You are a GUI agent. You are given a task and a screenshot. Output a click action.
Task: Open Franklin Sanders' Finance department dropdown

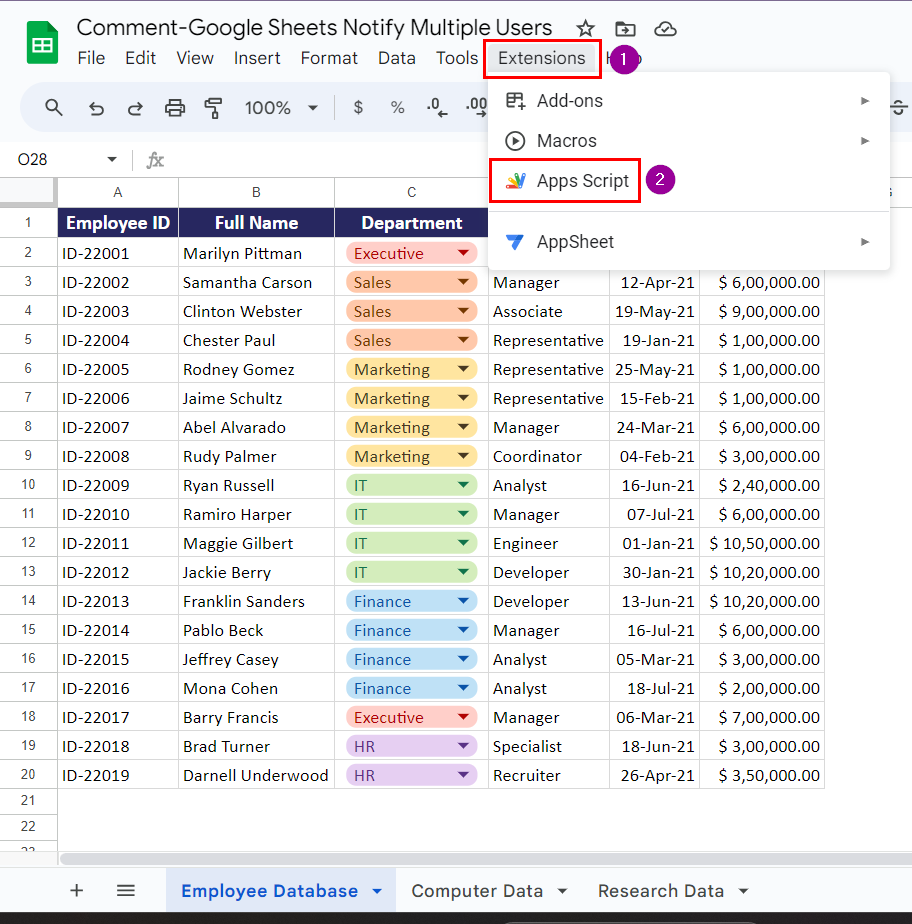463,601
